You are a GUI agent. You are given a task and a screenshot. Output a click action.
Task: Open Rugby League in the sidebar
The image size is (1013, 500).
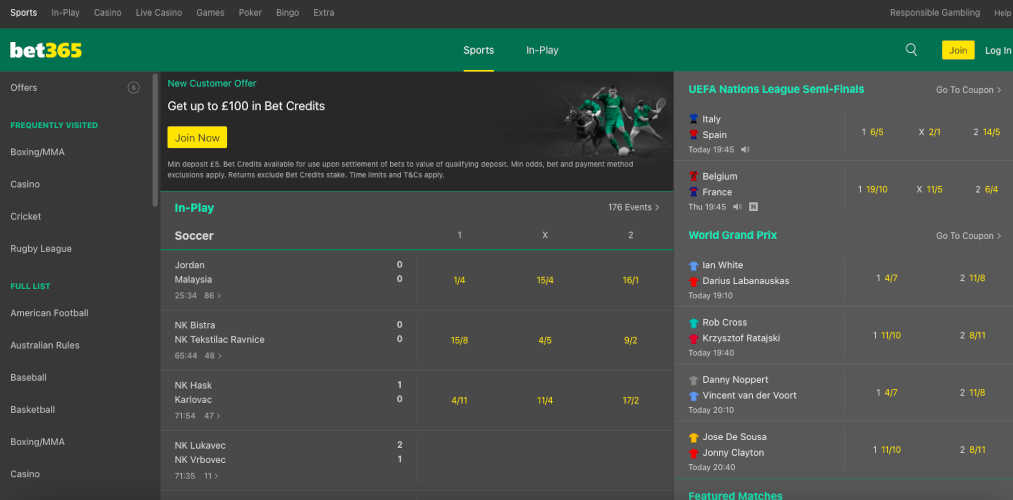point(41,249)
